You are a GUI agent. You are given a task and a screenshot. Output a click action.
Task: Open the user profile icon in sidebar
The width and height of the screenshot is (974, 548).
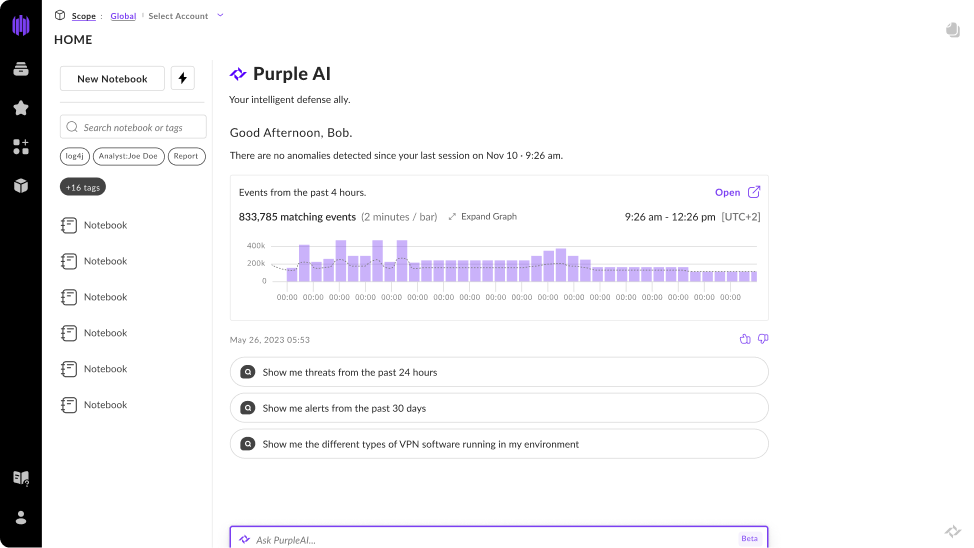click(x=20, y=517)
